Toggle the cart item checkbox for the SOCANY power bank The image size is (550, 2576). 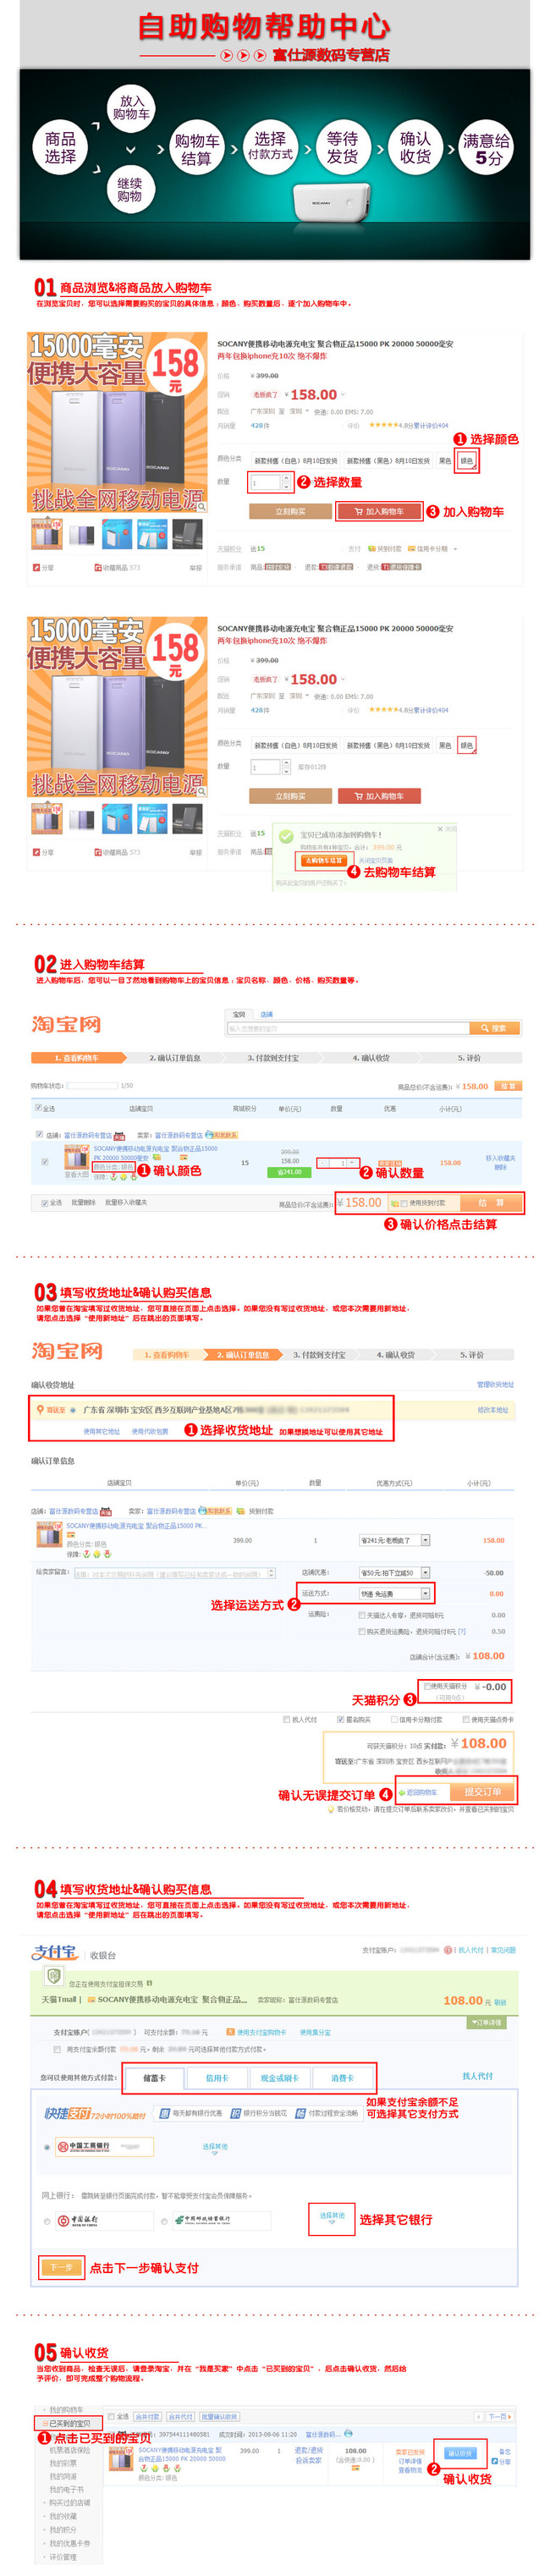[45, 1162]
